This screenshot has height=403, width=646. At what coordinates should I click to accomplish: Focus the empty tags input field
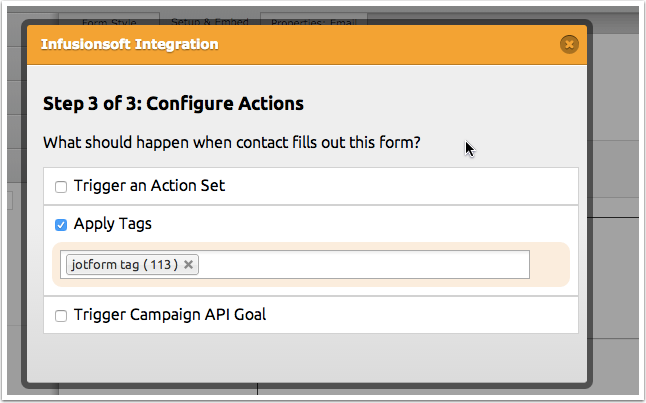(363, 265)
